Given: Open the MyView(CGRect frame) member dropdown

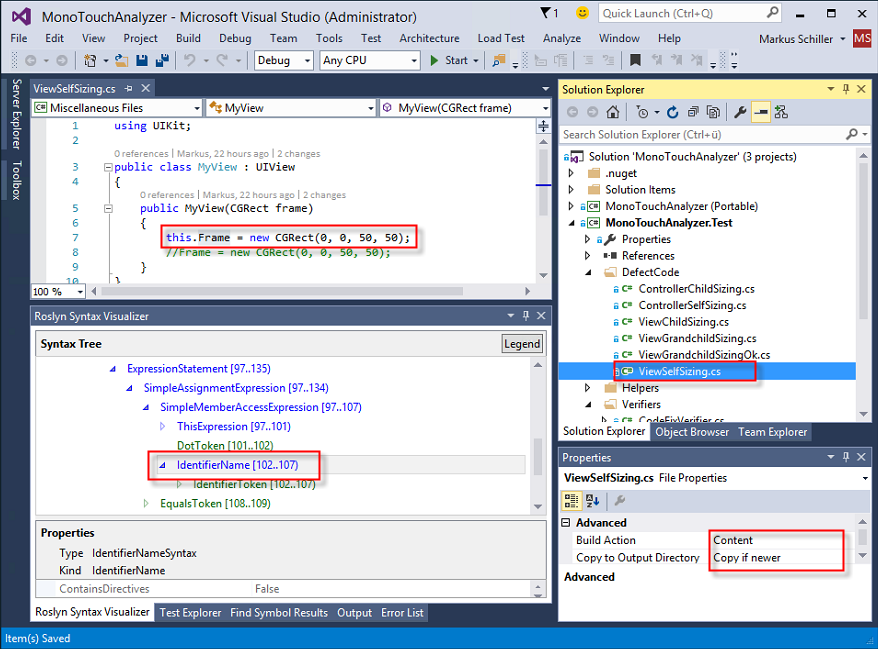Looking at the screenshot, I should pos(465,108).
